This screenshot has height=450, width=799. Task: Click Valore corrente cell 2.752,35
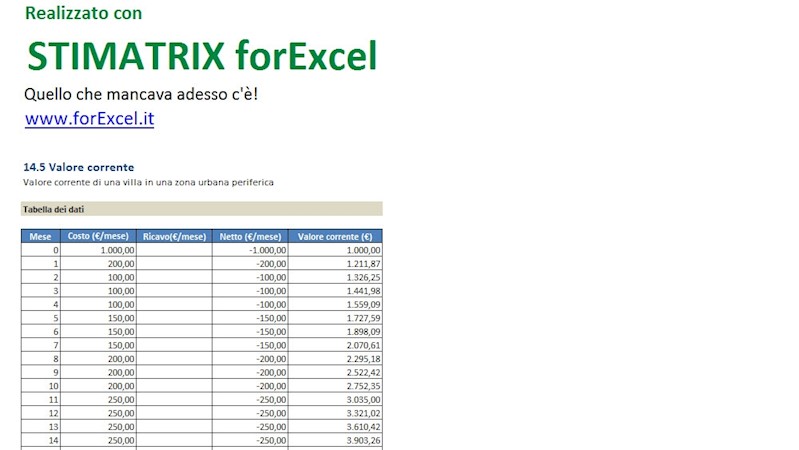[335, 386]
